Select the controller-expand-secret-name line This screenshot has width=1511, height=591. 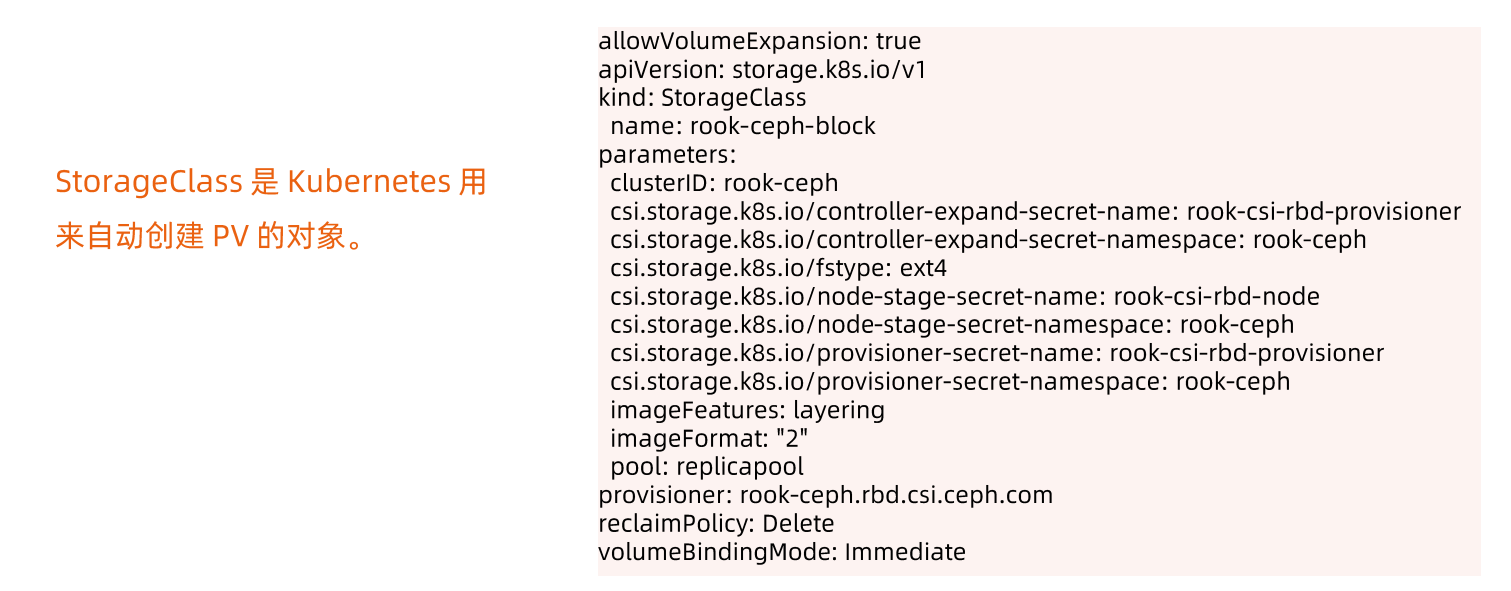coord(1036,212)
